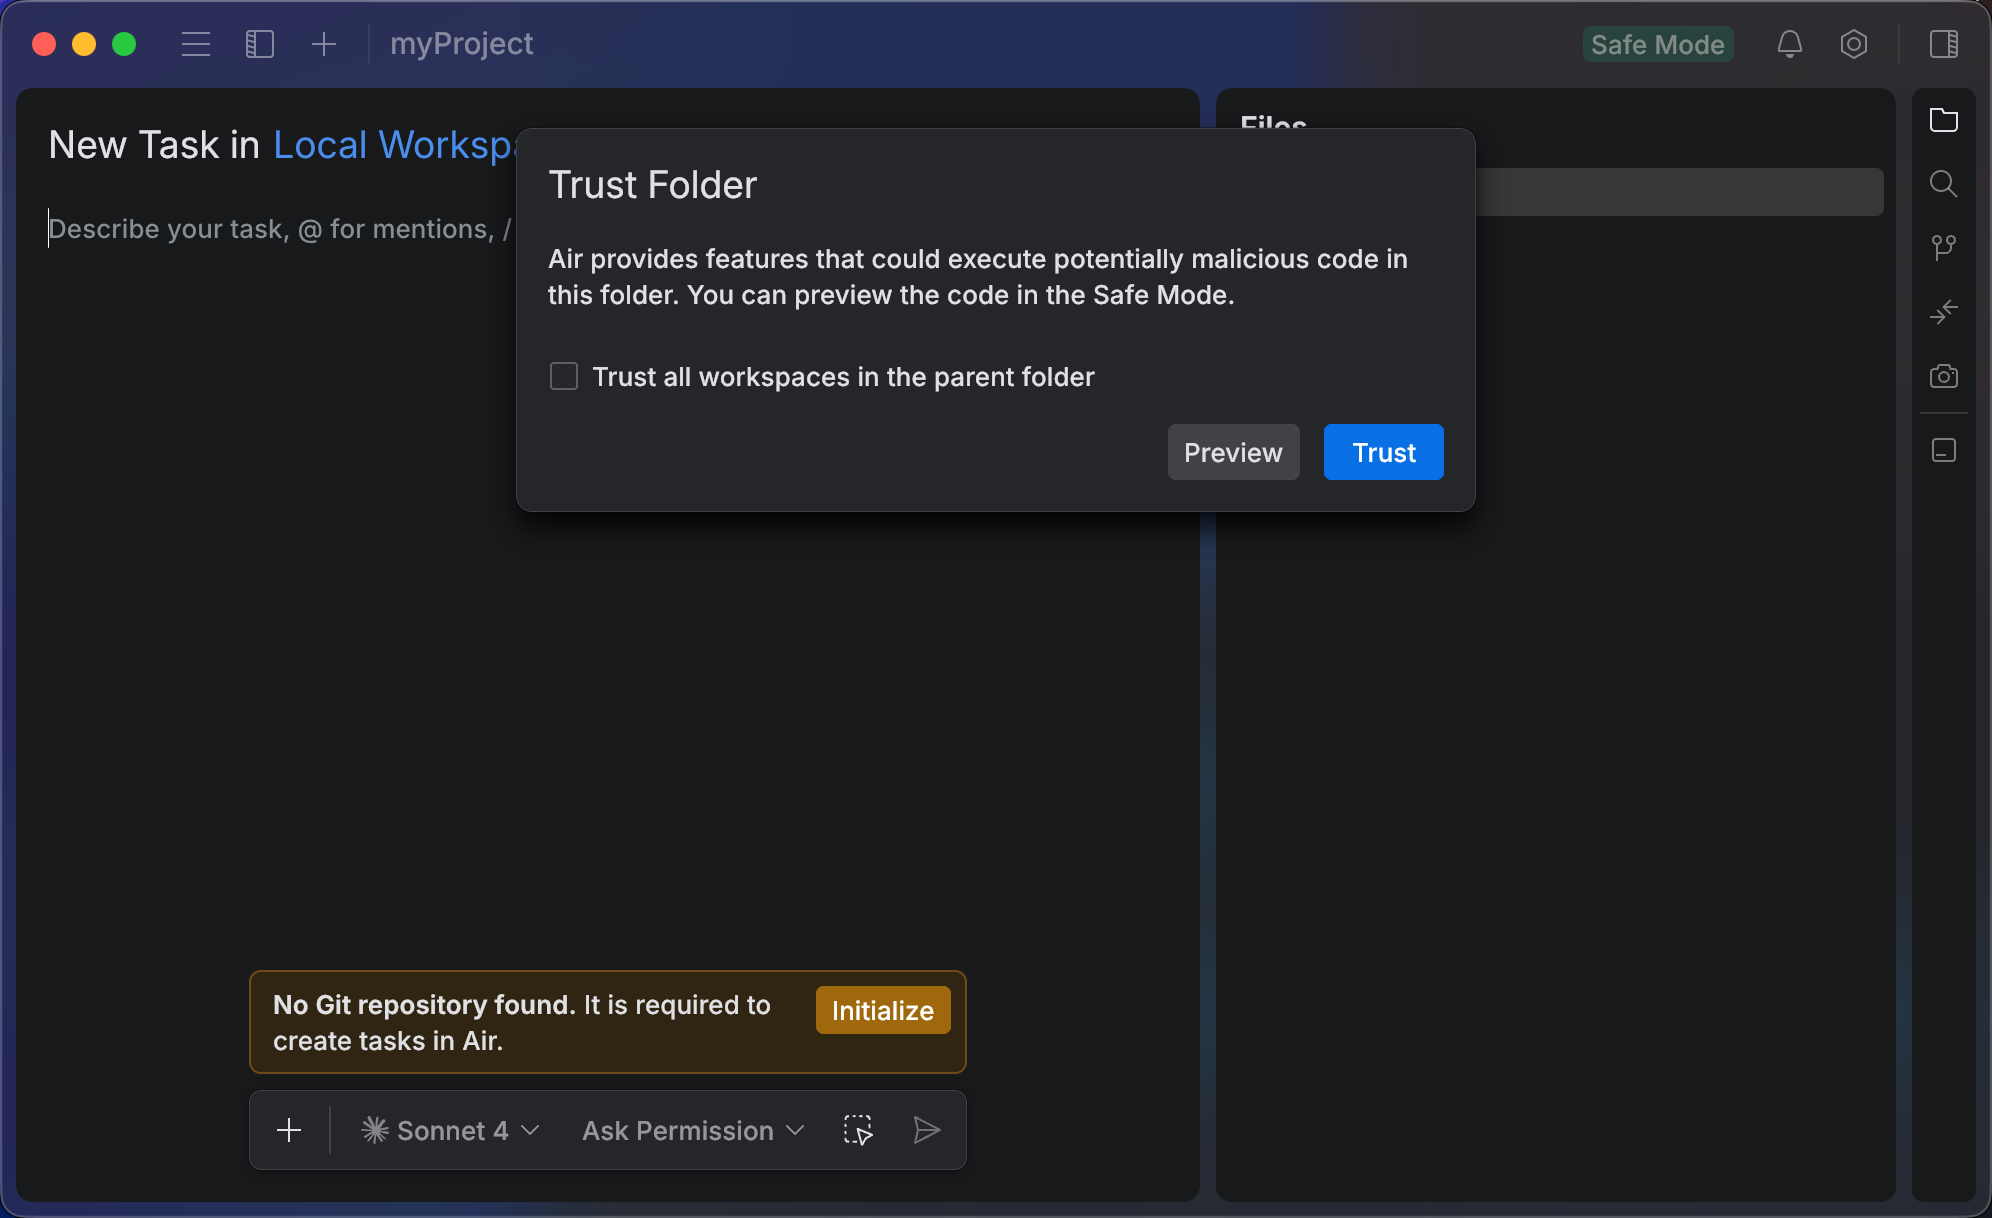The height and width of the screenshot is (1218, 1992).
Task: Open the Ask Permission dropdown
Action: click(x=693, y=1130)
